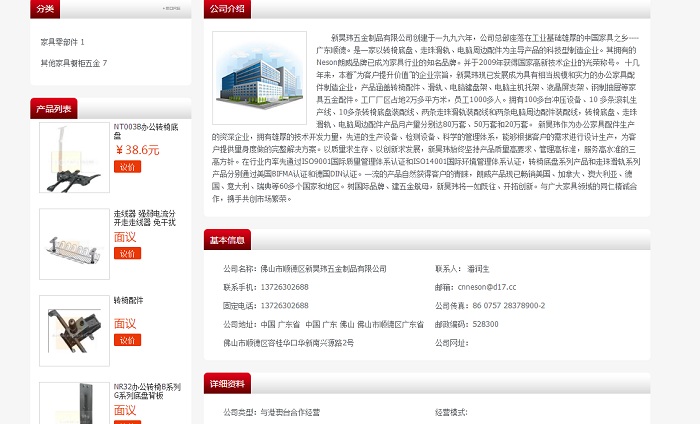View the NR32 chair base product thumbnail
700x424 pixels.
74,403
